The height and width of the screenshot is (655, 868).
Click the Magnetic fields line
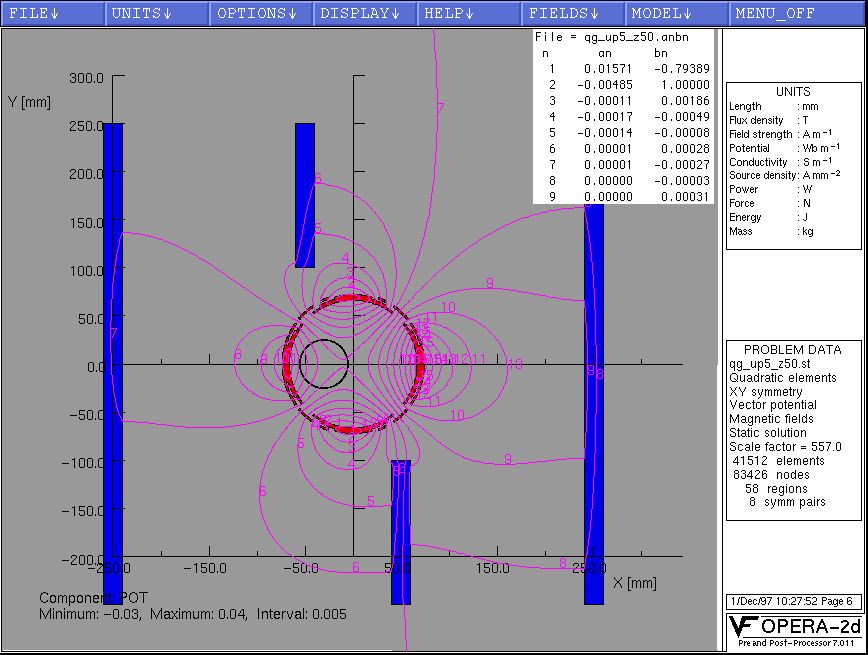(x=771, y=419)
